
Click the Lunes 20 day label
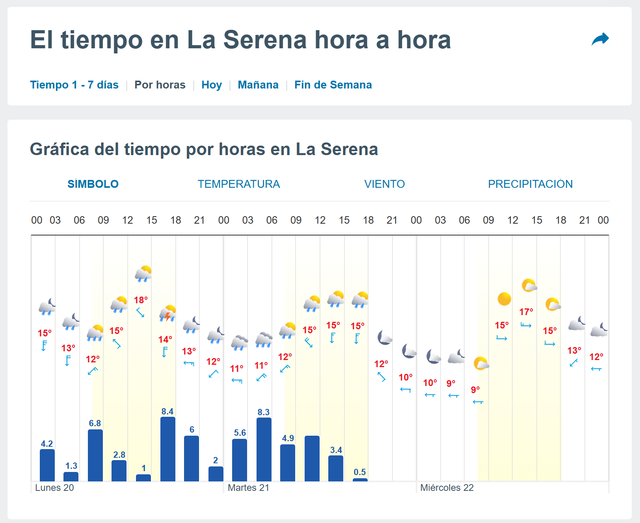55,488
